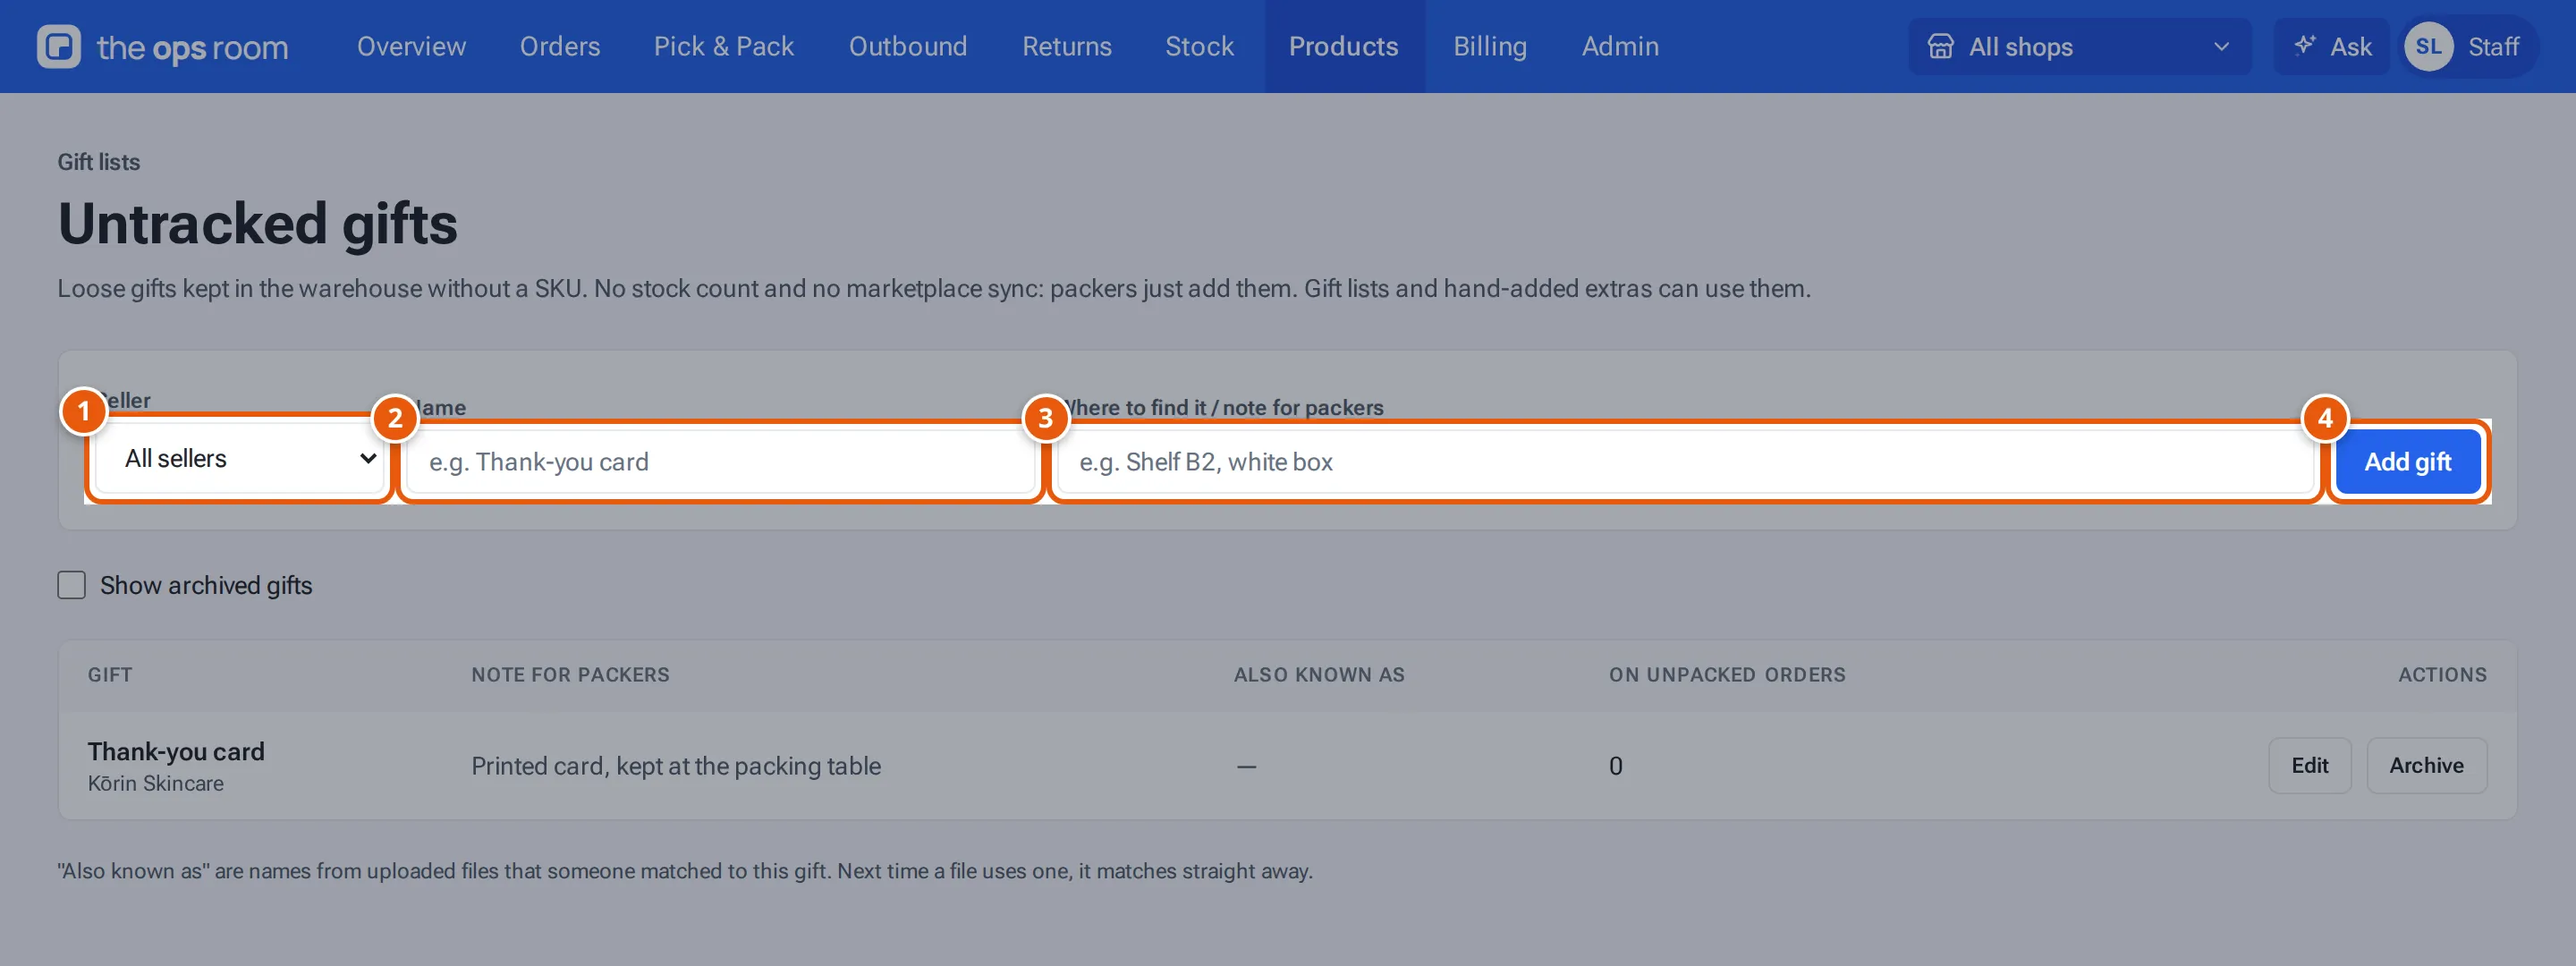Focus the note for packers field
The width and height of the screenshot is (2576, 966).
coord(1686,461)
